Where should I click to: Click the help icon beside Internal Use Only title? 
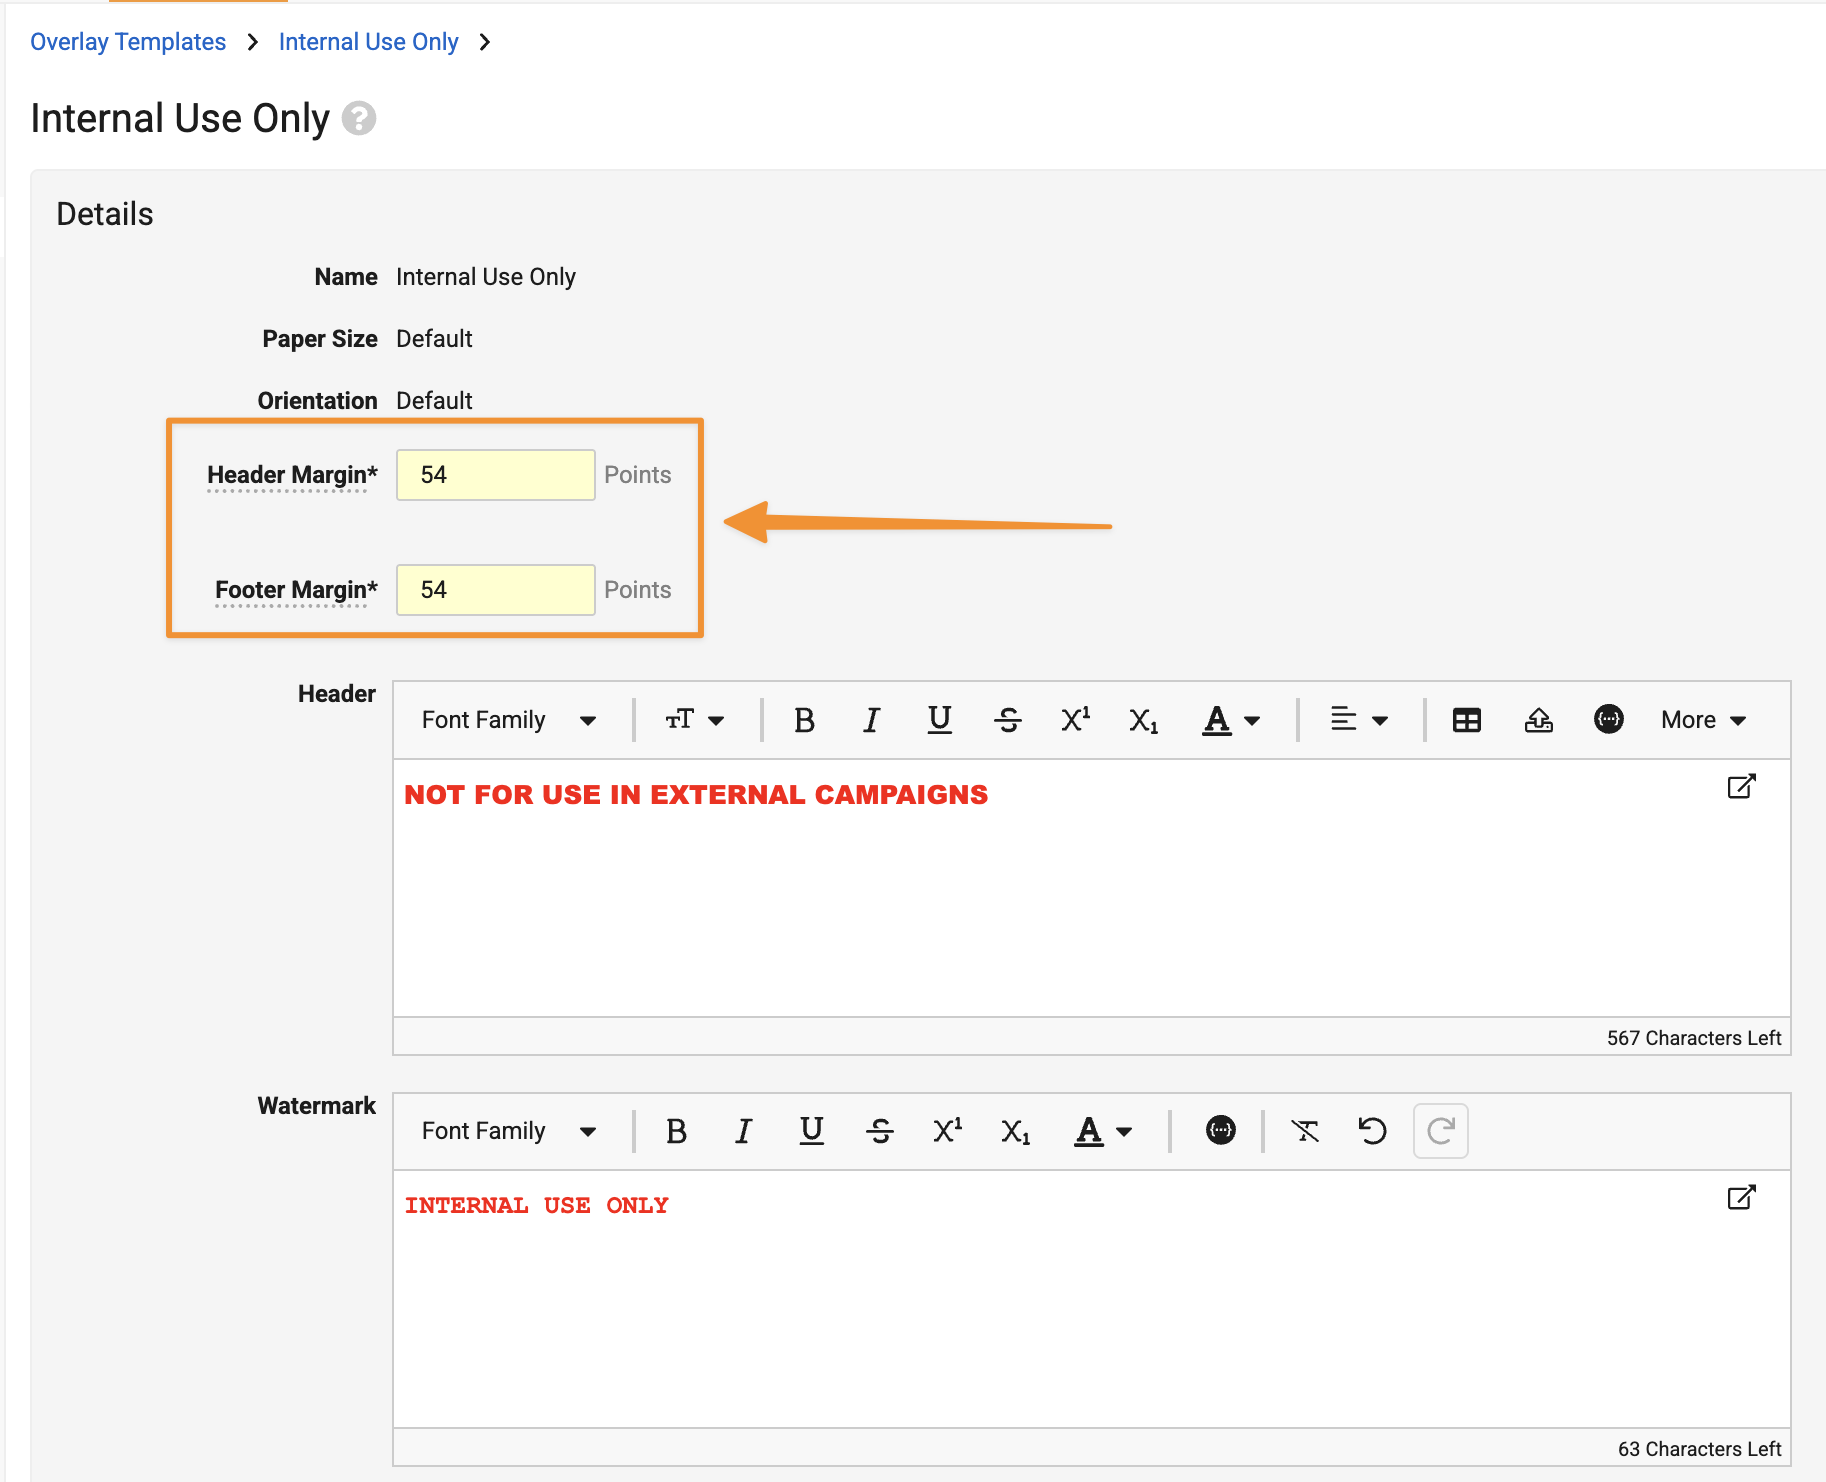click(x=359, y=118)
